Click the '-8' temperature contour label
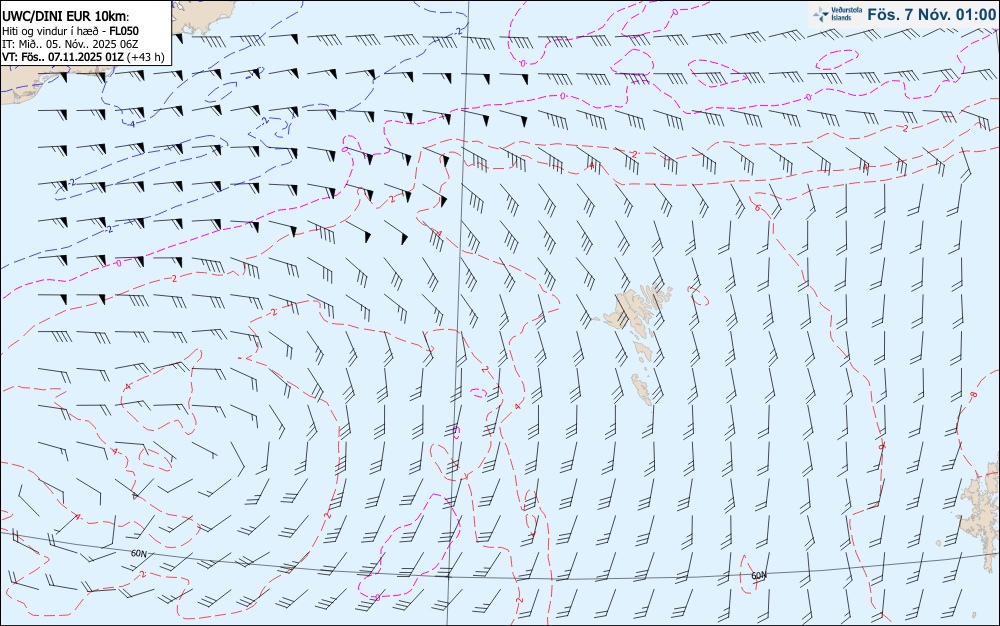 972,396
